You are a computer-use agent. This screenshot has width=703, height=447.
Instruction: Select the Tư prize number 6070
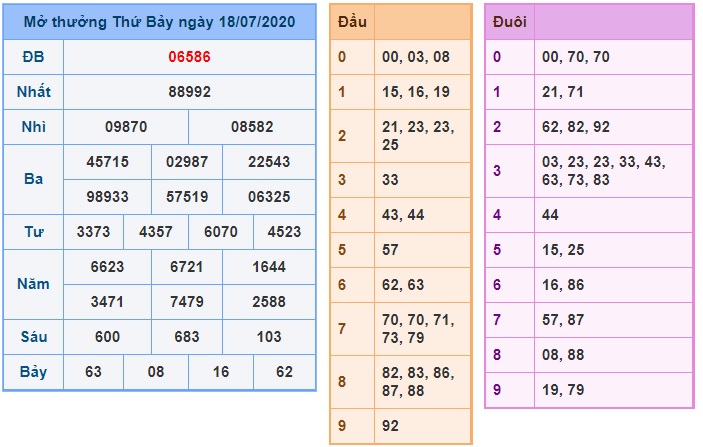click(221, 232)
